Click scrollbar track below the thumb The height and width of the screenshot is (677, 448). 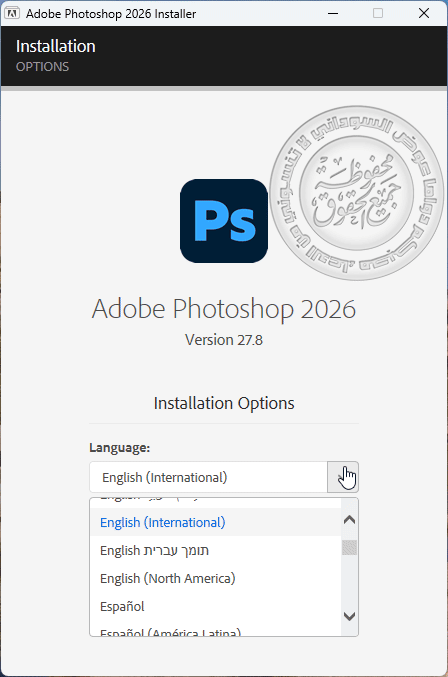click(x=349, y=581)
